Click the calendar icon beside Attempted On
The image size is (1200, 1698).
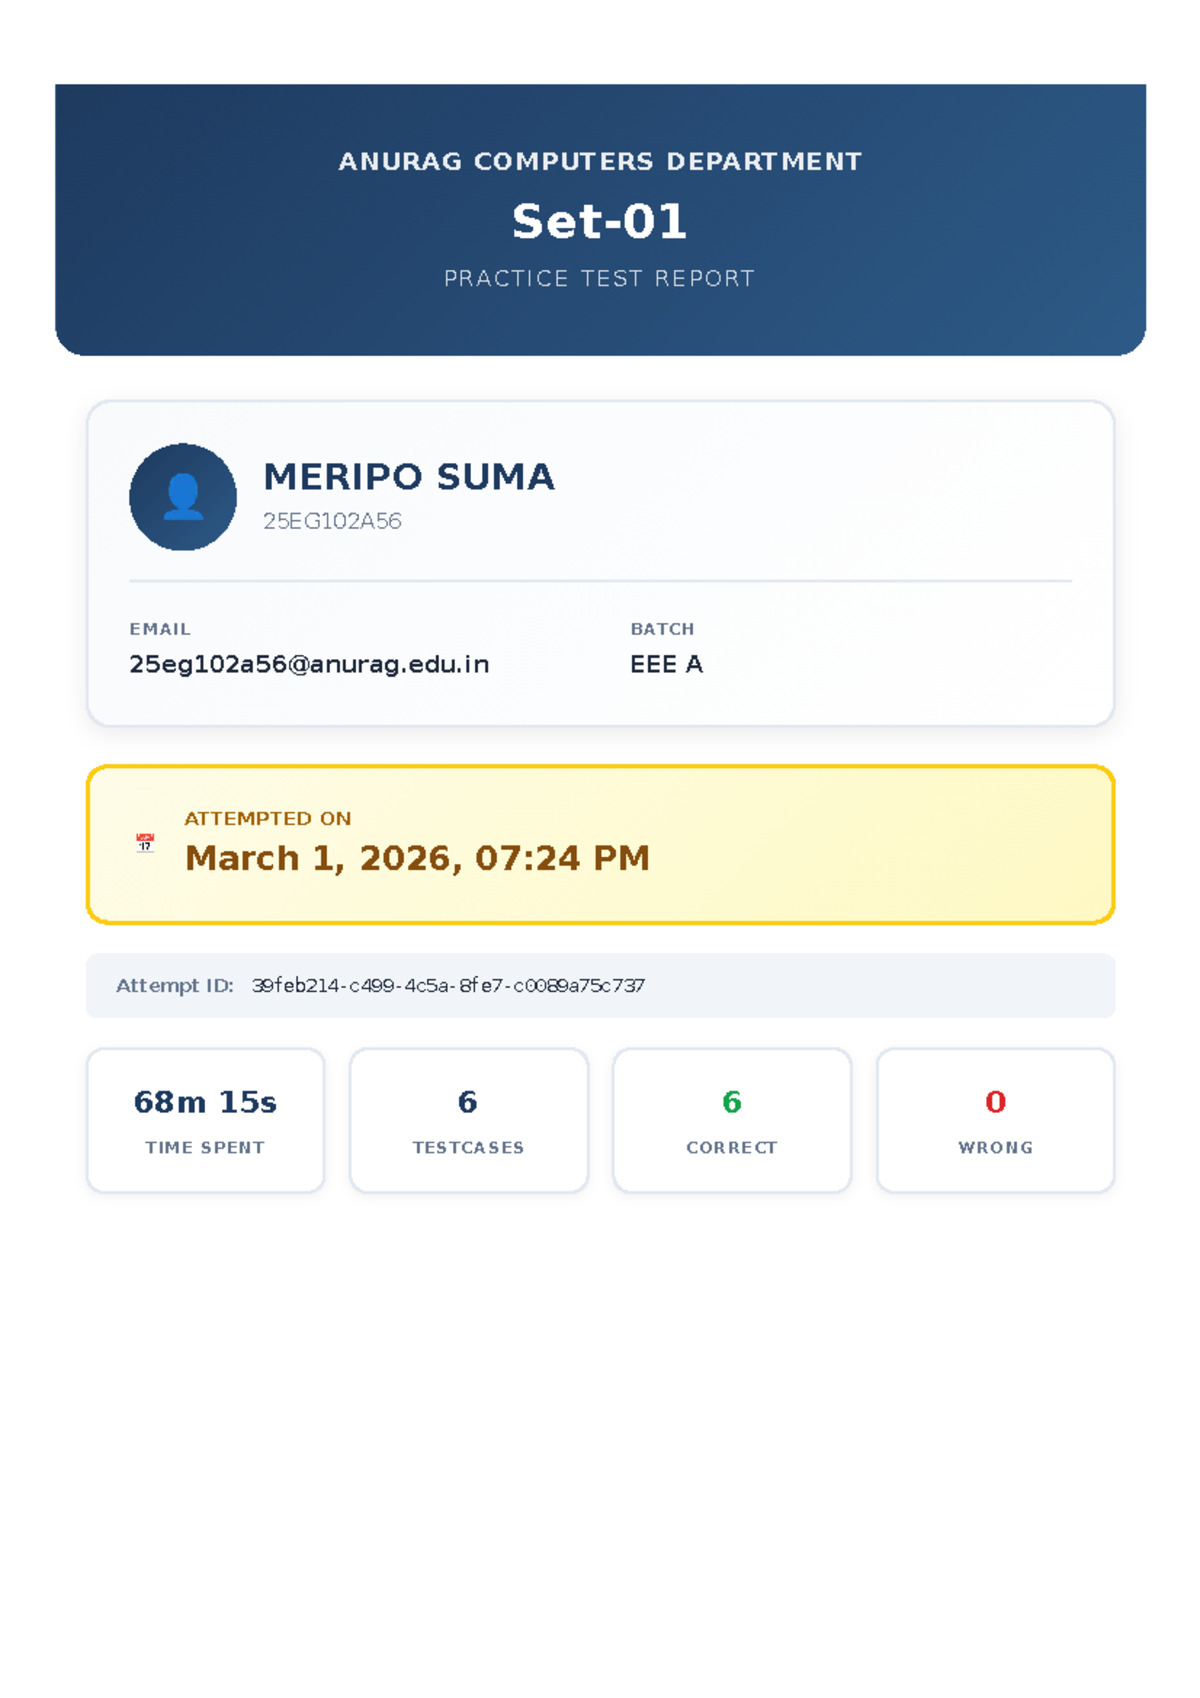[145, 843]
